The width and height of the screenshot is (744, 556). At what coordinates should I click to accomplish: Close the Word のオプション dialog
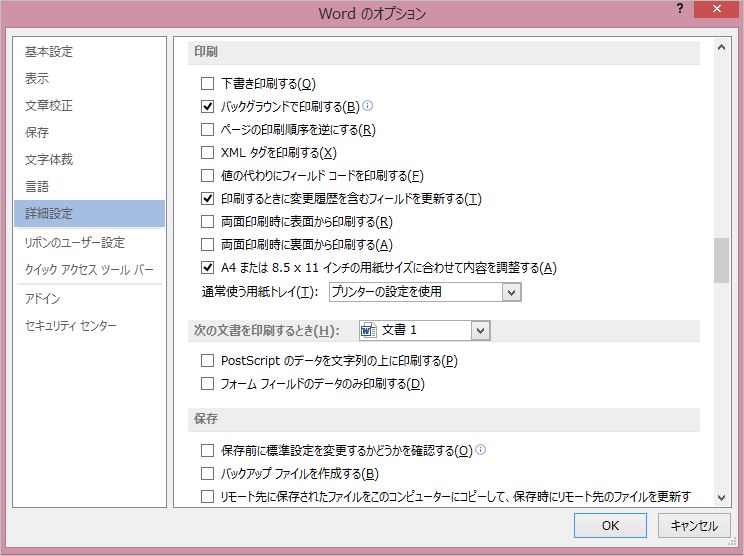pos(716,9)
